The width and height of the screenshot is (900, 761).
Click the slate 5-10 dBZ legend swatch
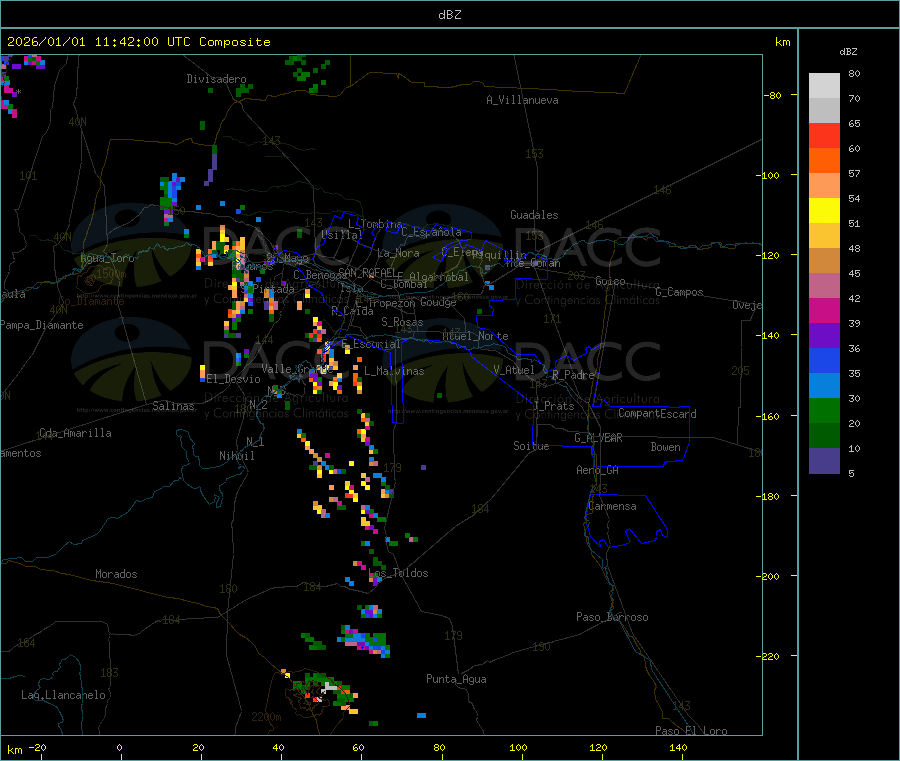tap(824, 461)
